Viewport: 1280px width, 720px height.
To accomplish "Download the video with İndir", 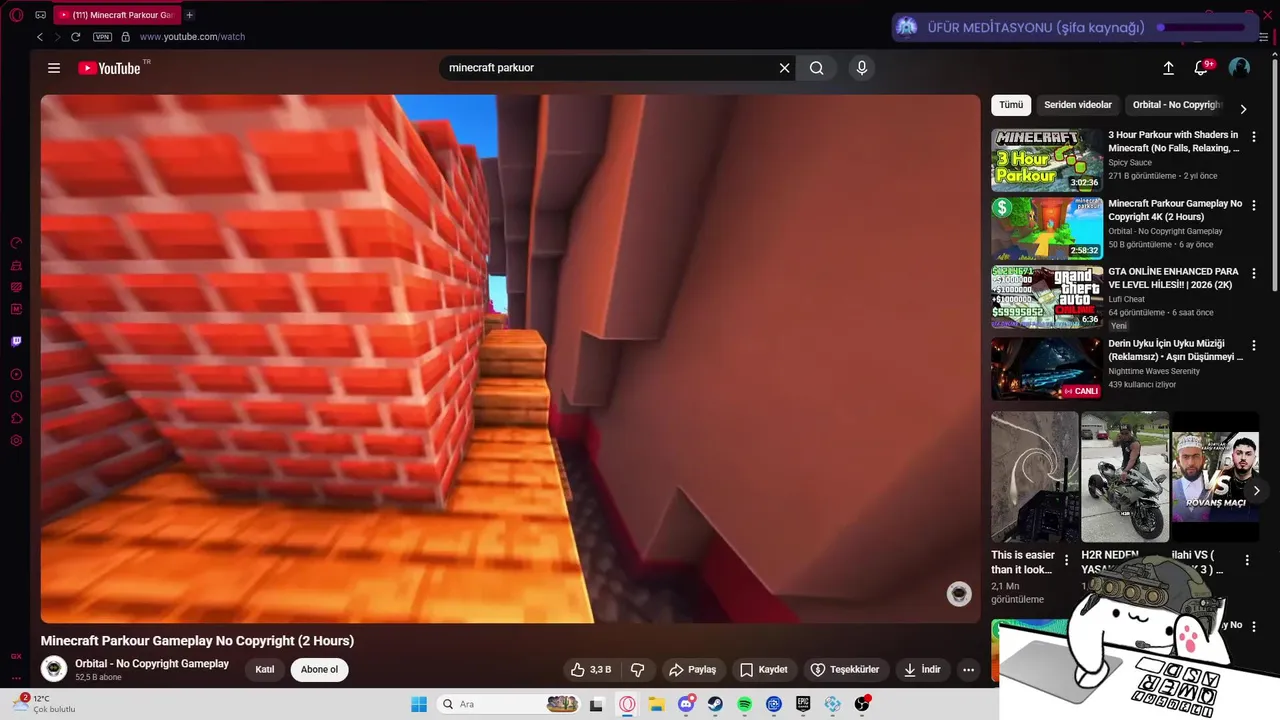I will [922, 670].
